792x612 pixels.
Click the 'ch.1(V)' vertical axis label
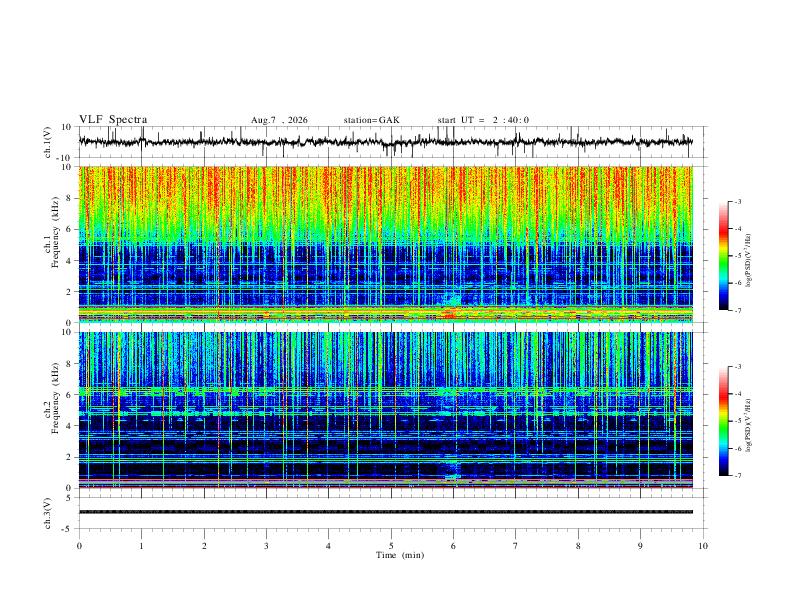(x=48, y=142)
